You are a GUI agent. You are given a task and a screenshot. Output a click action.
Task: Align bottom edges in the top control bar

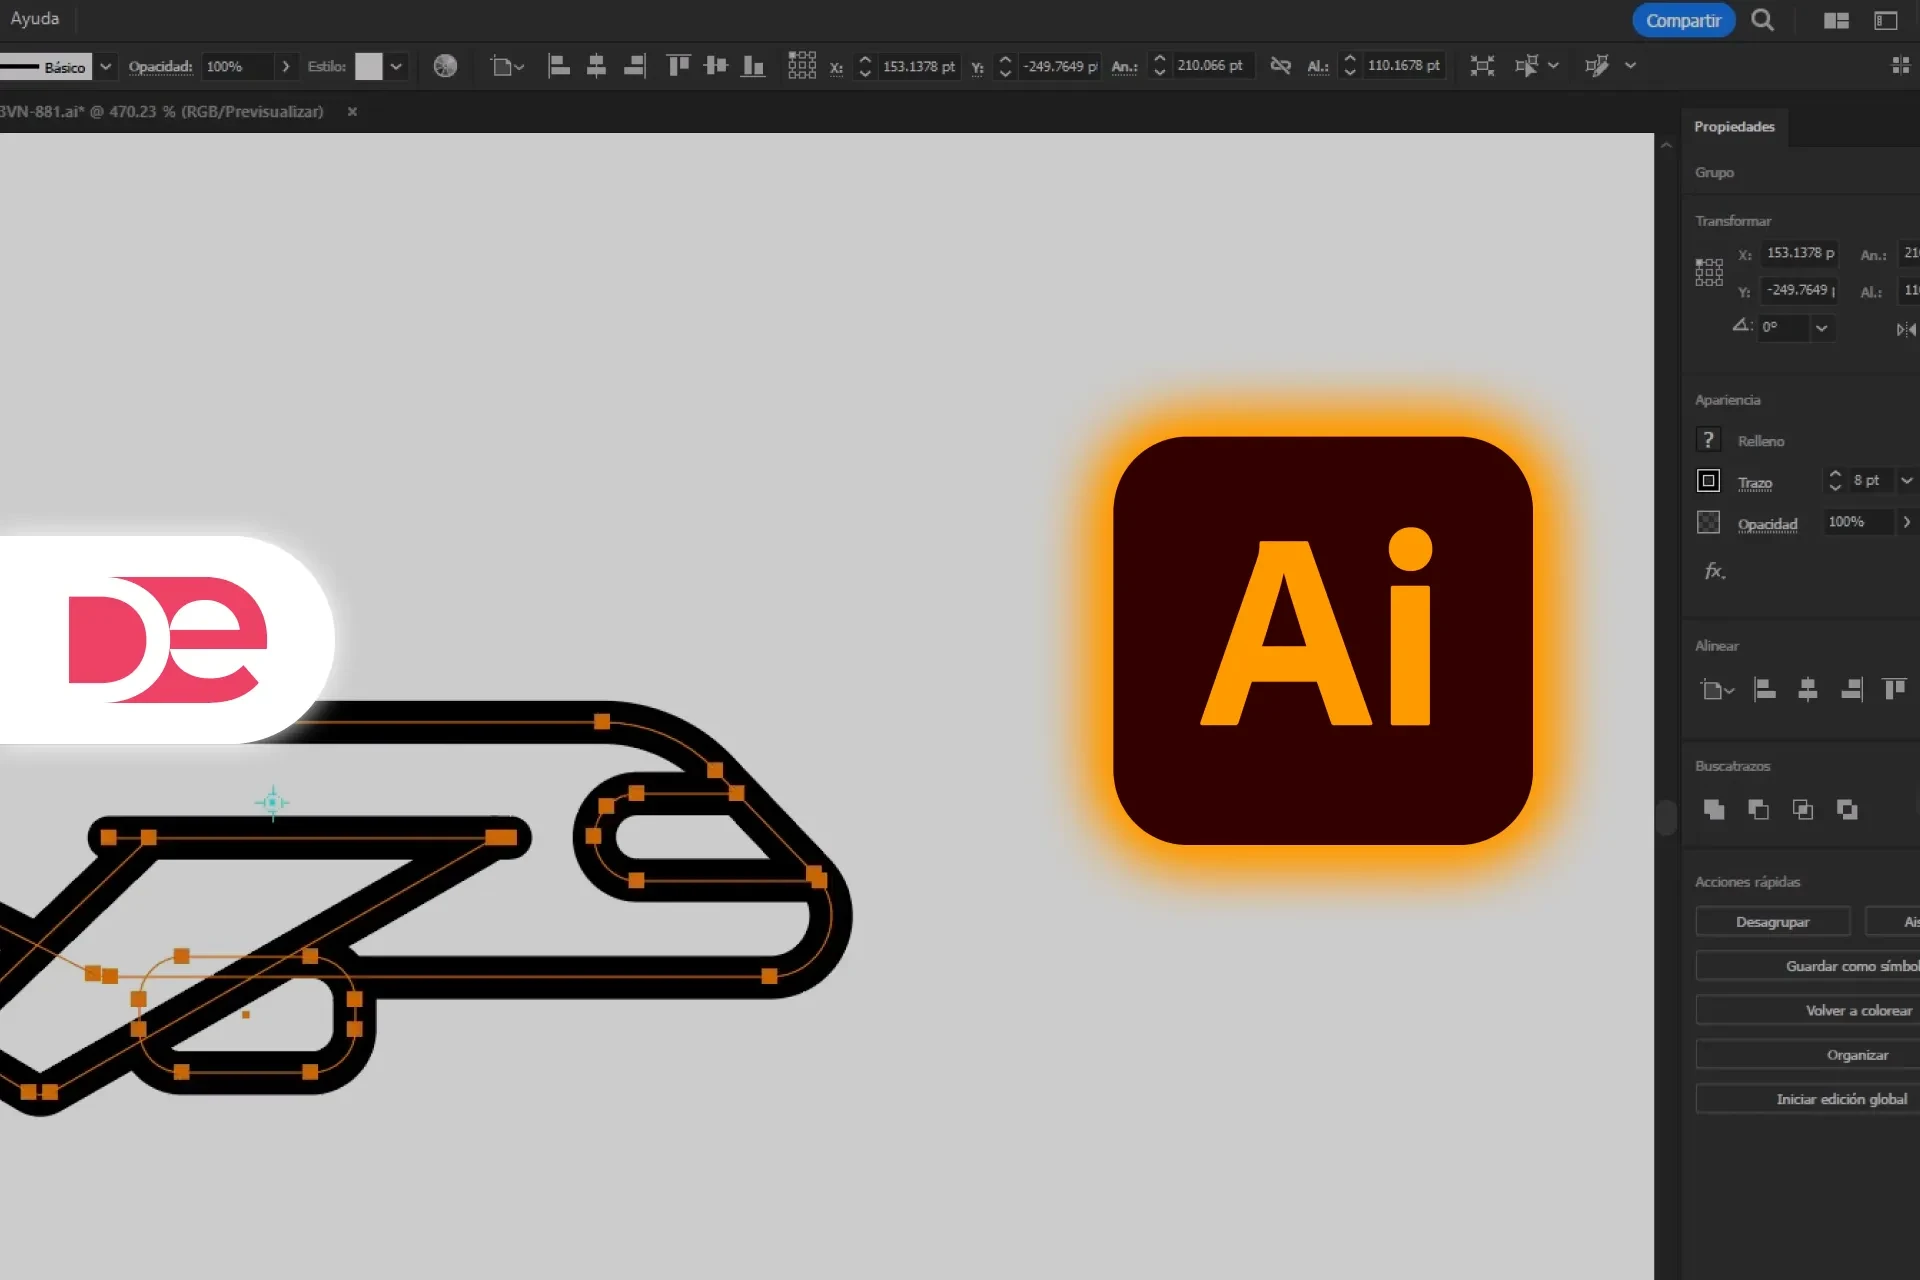(753, 66)
